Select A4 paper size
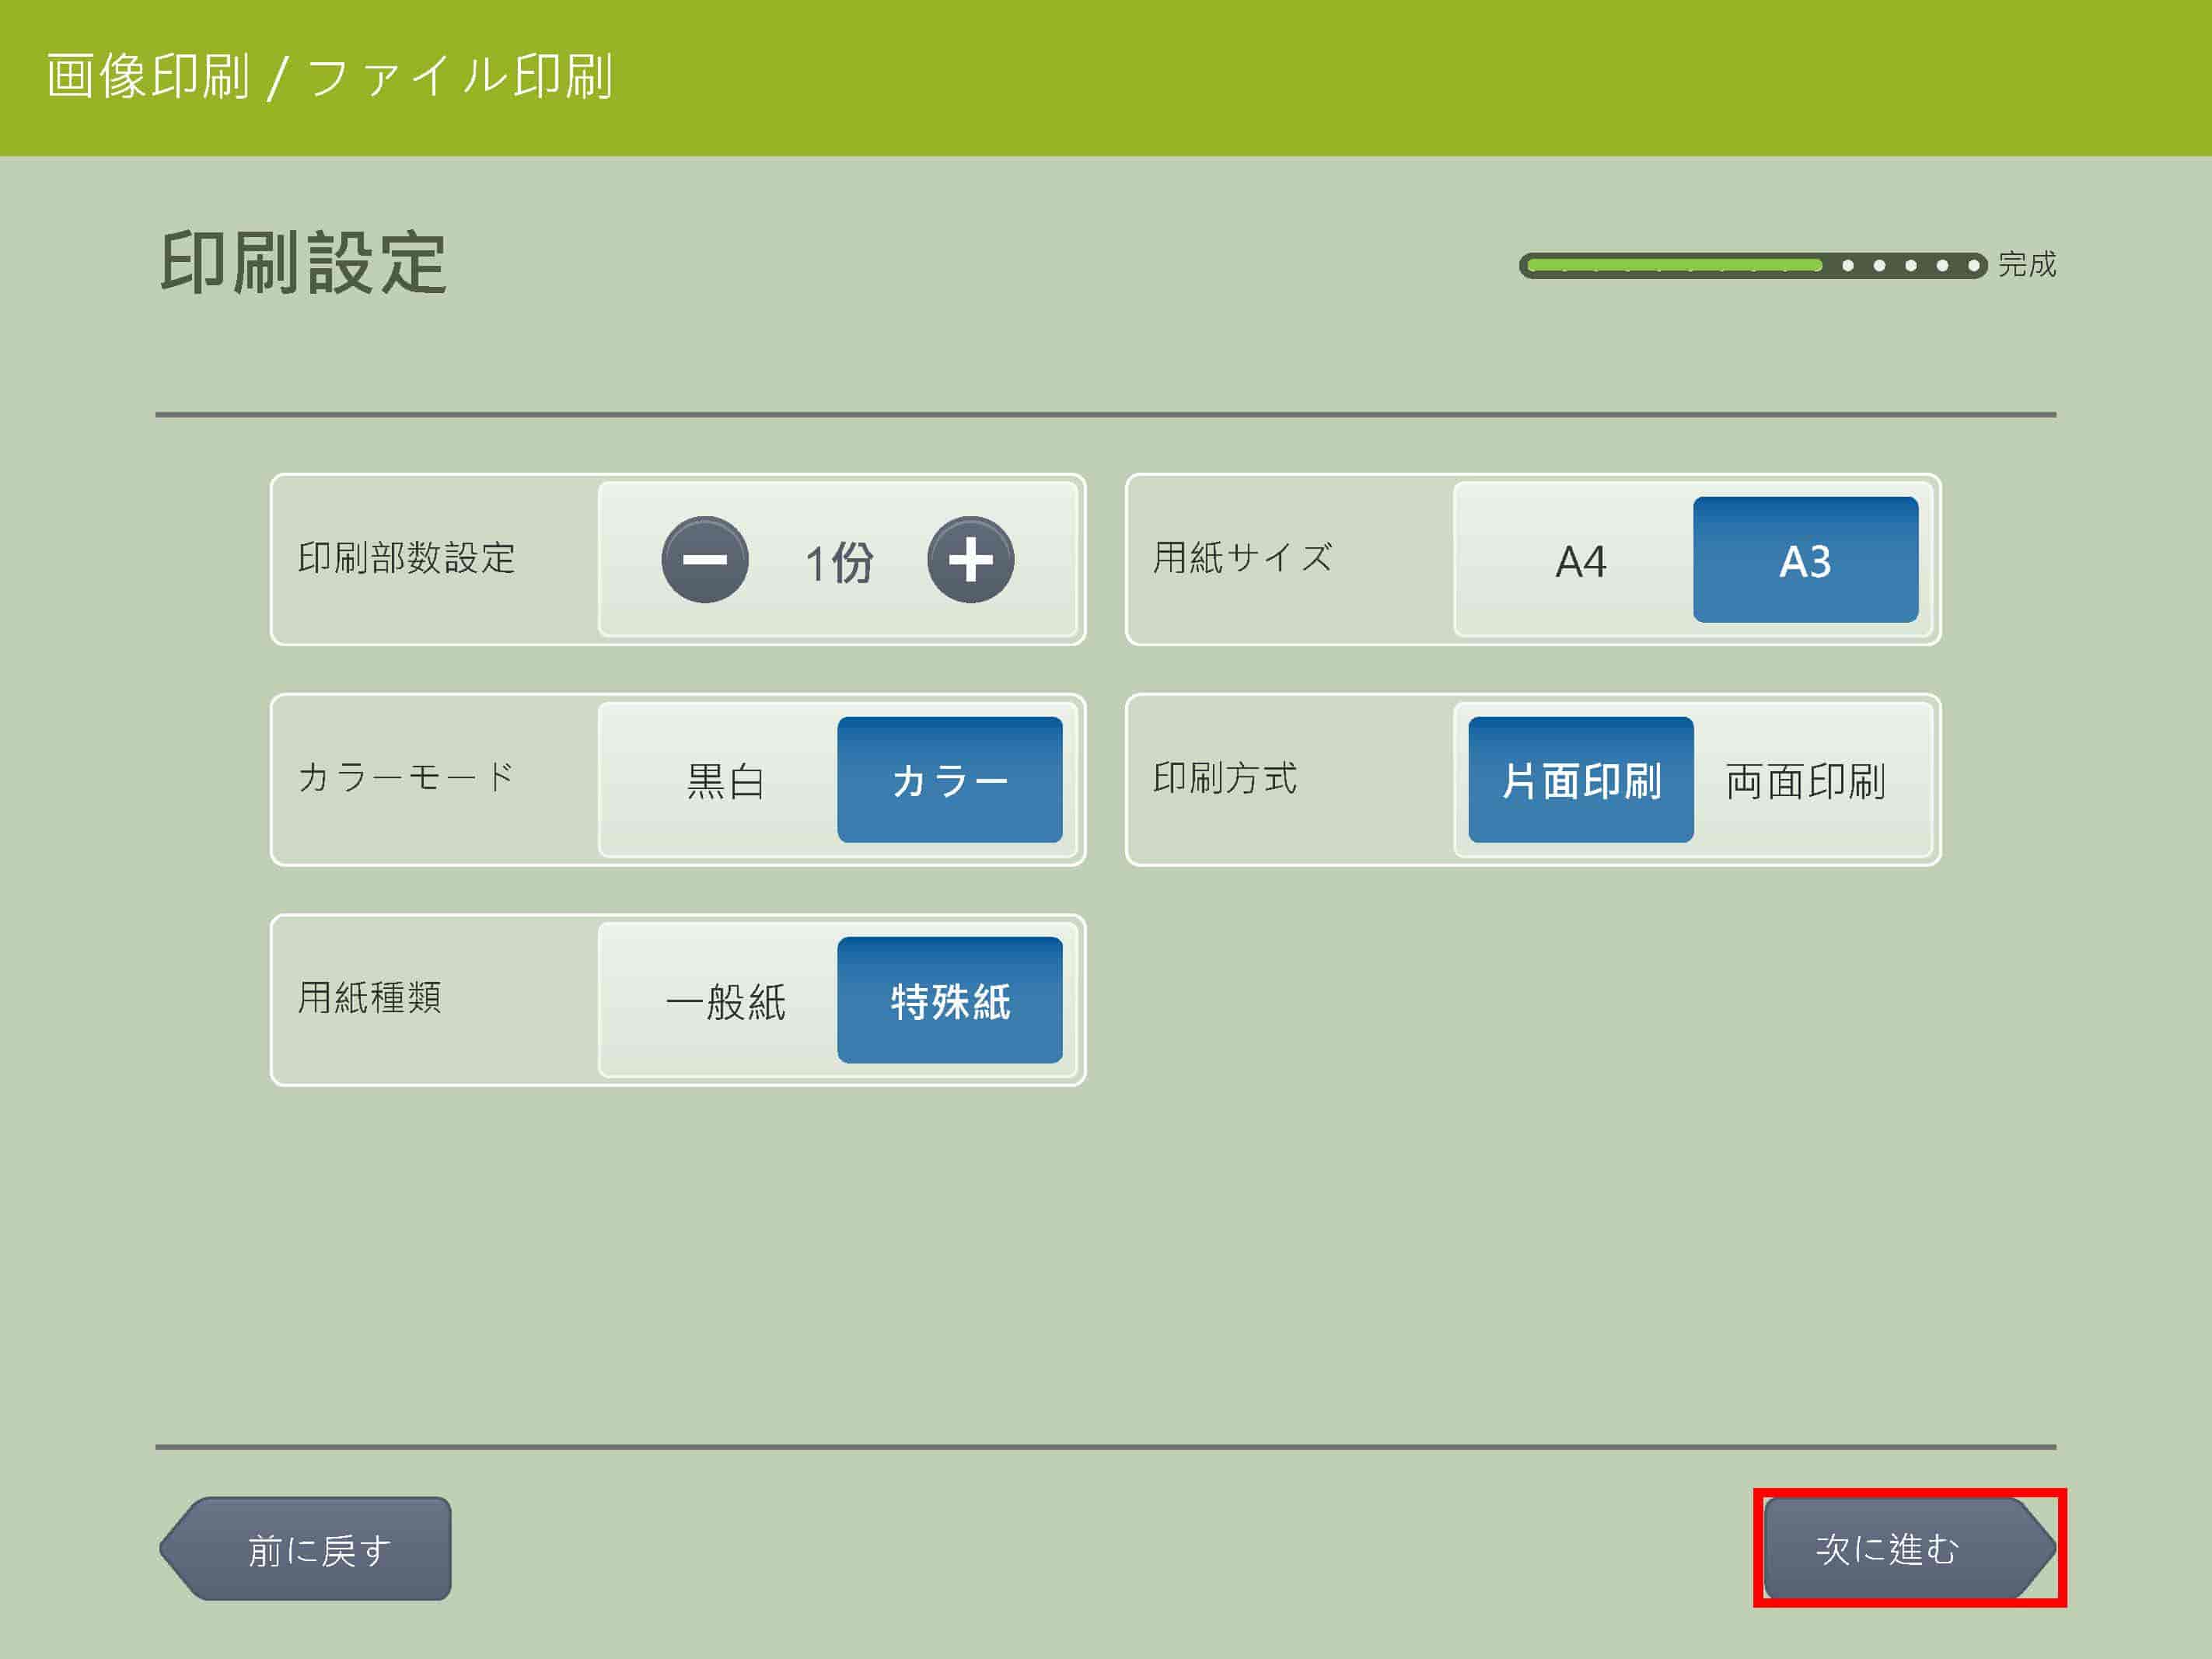The image size is (2212, 1659). point(1581,560)
